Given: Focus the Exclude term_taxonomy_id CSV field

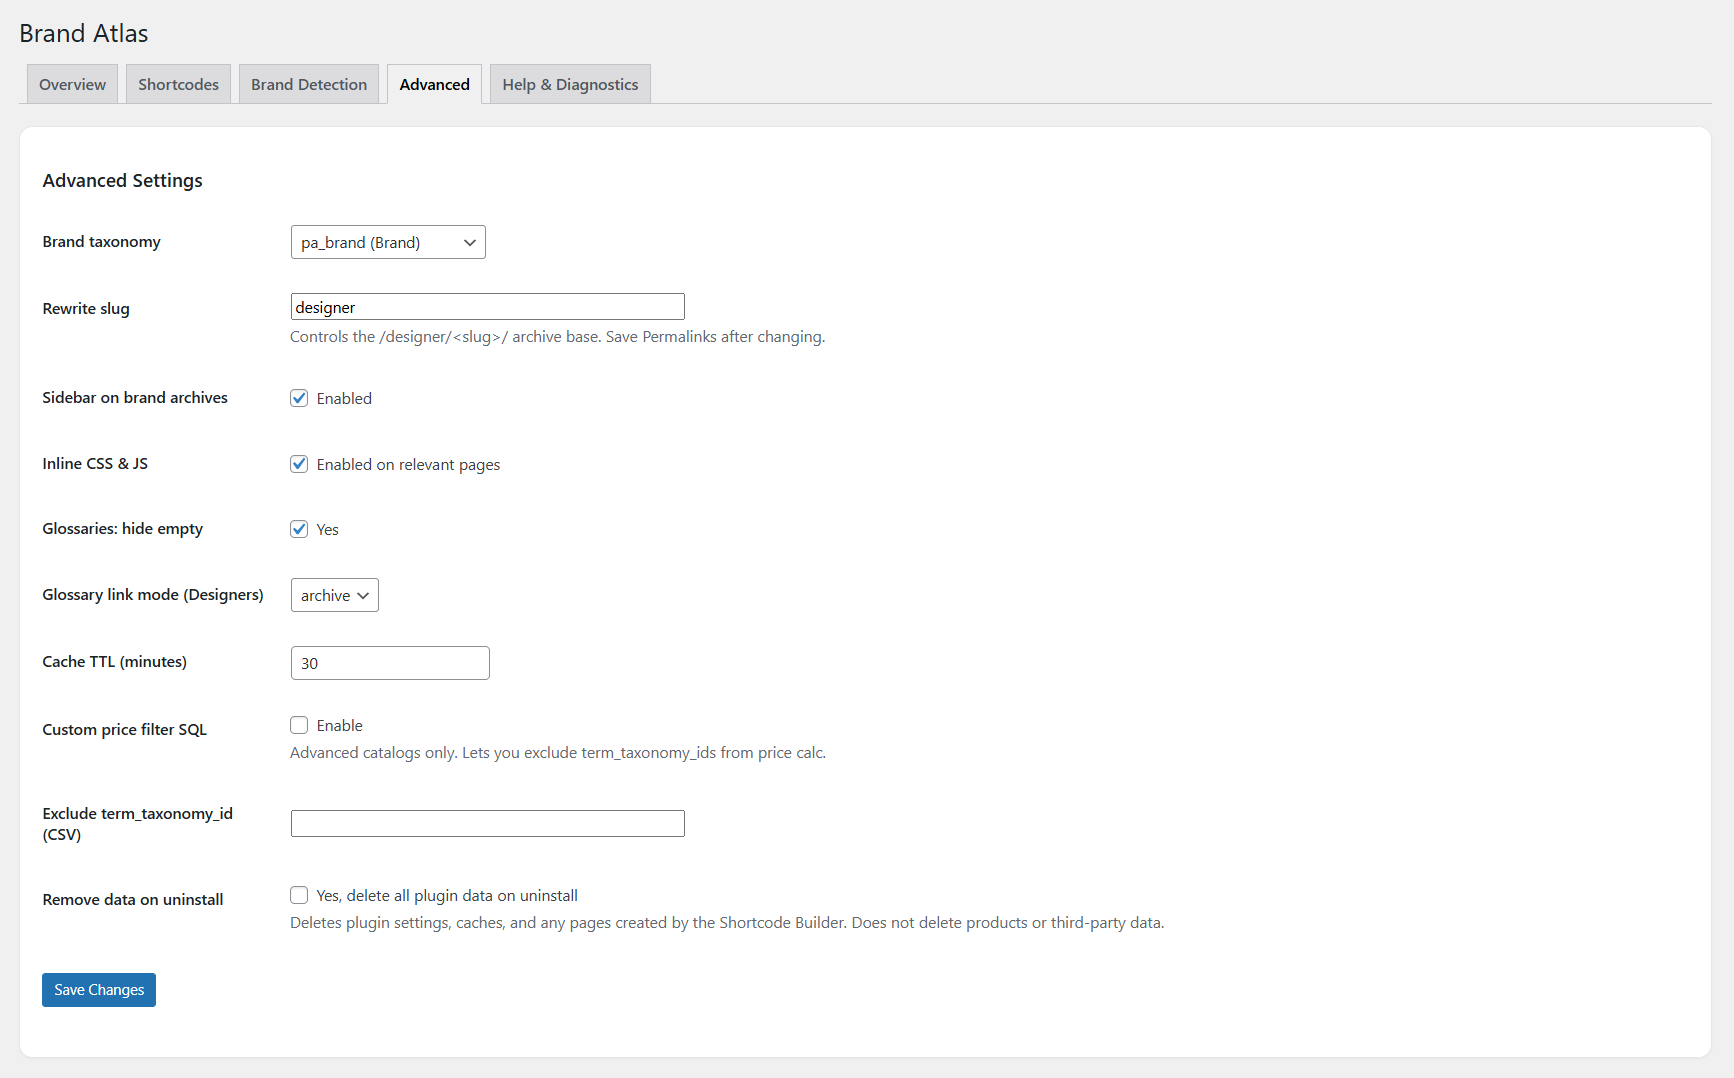Looking at the screenshot, I should point(487,823).
